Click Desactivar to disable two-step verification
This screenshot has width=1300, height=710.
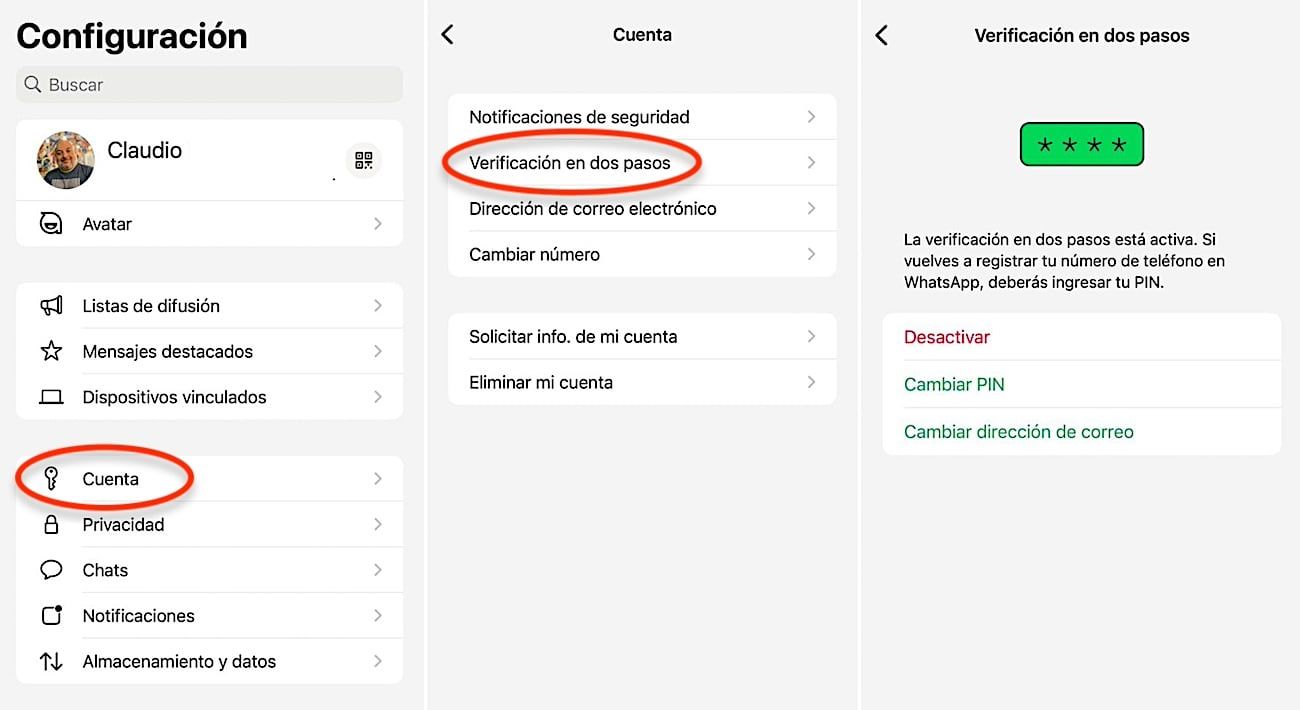pos(946,337)
